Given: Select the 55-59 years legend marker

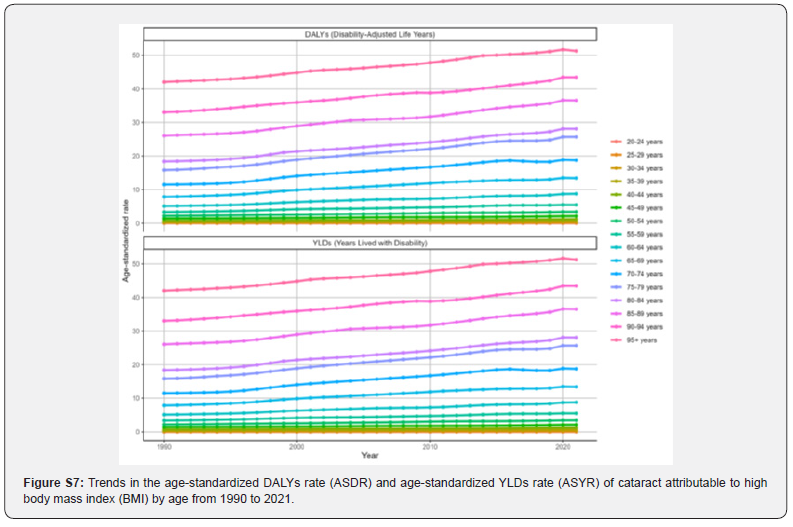Looking at the screenshot, I should coord(616,234).
